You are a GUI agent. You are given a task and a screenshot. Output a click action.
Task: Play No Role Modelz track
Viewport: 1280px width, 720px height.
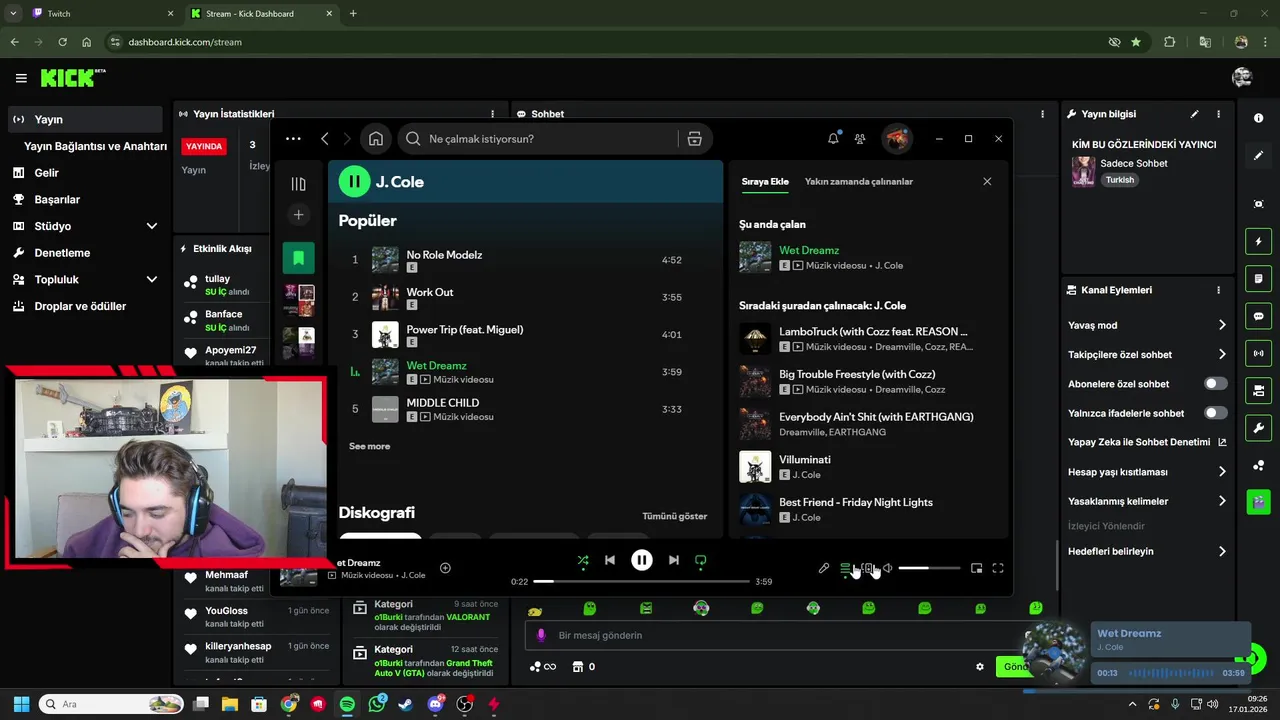[x=525, y=260]
